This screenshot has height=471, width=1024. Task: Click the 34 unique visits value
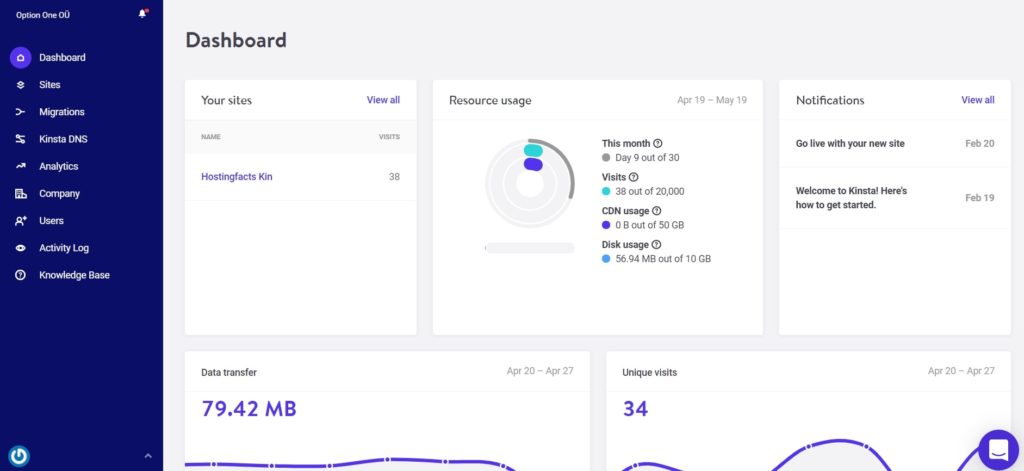tap(635, 409)
